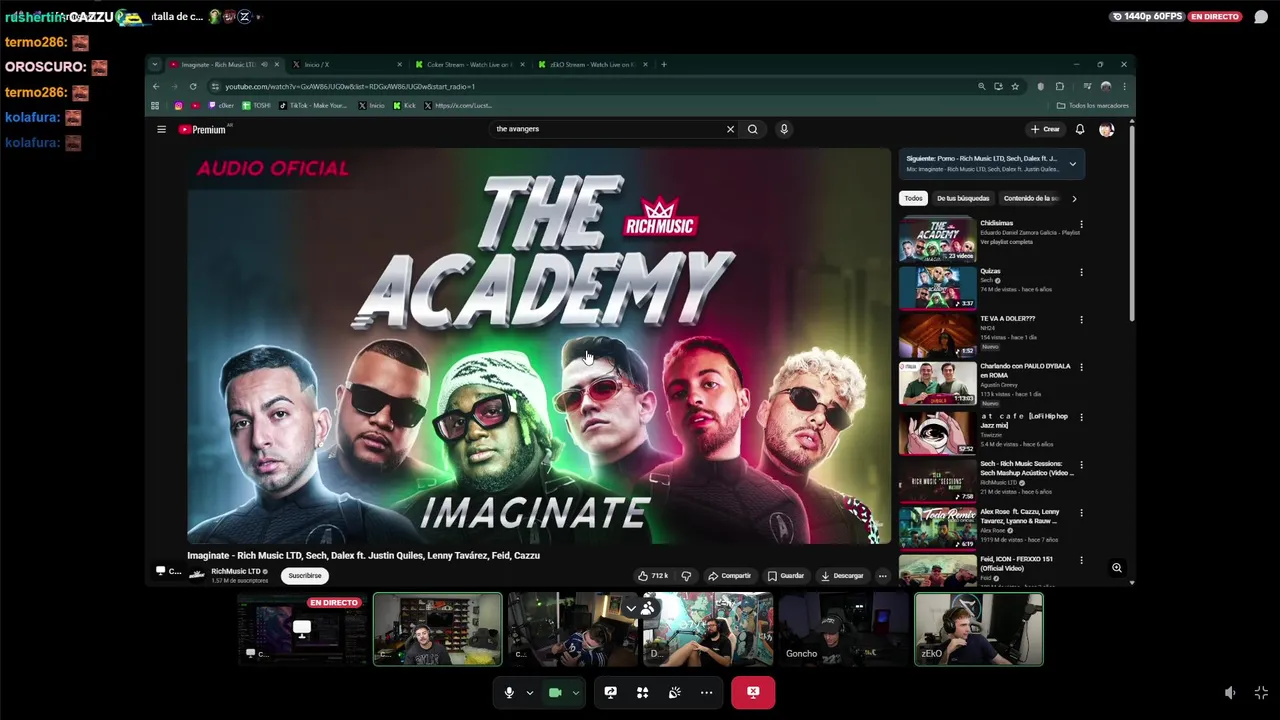Open Todos los marcadores folder

tap(1093, 105)
